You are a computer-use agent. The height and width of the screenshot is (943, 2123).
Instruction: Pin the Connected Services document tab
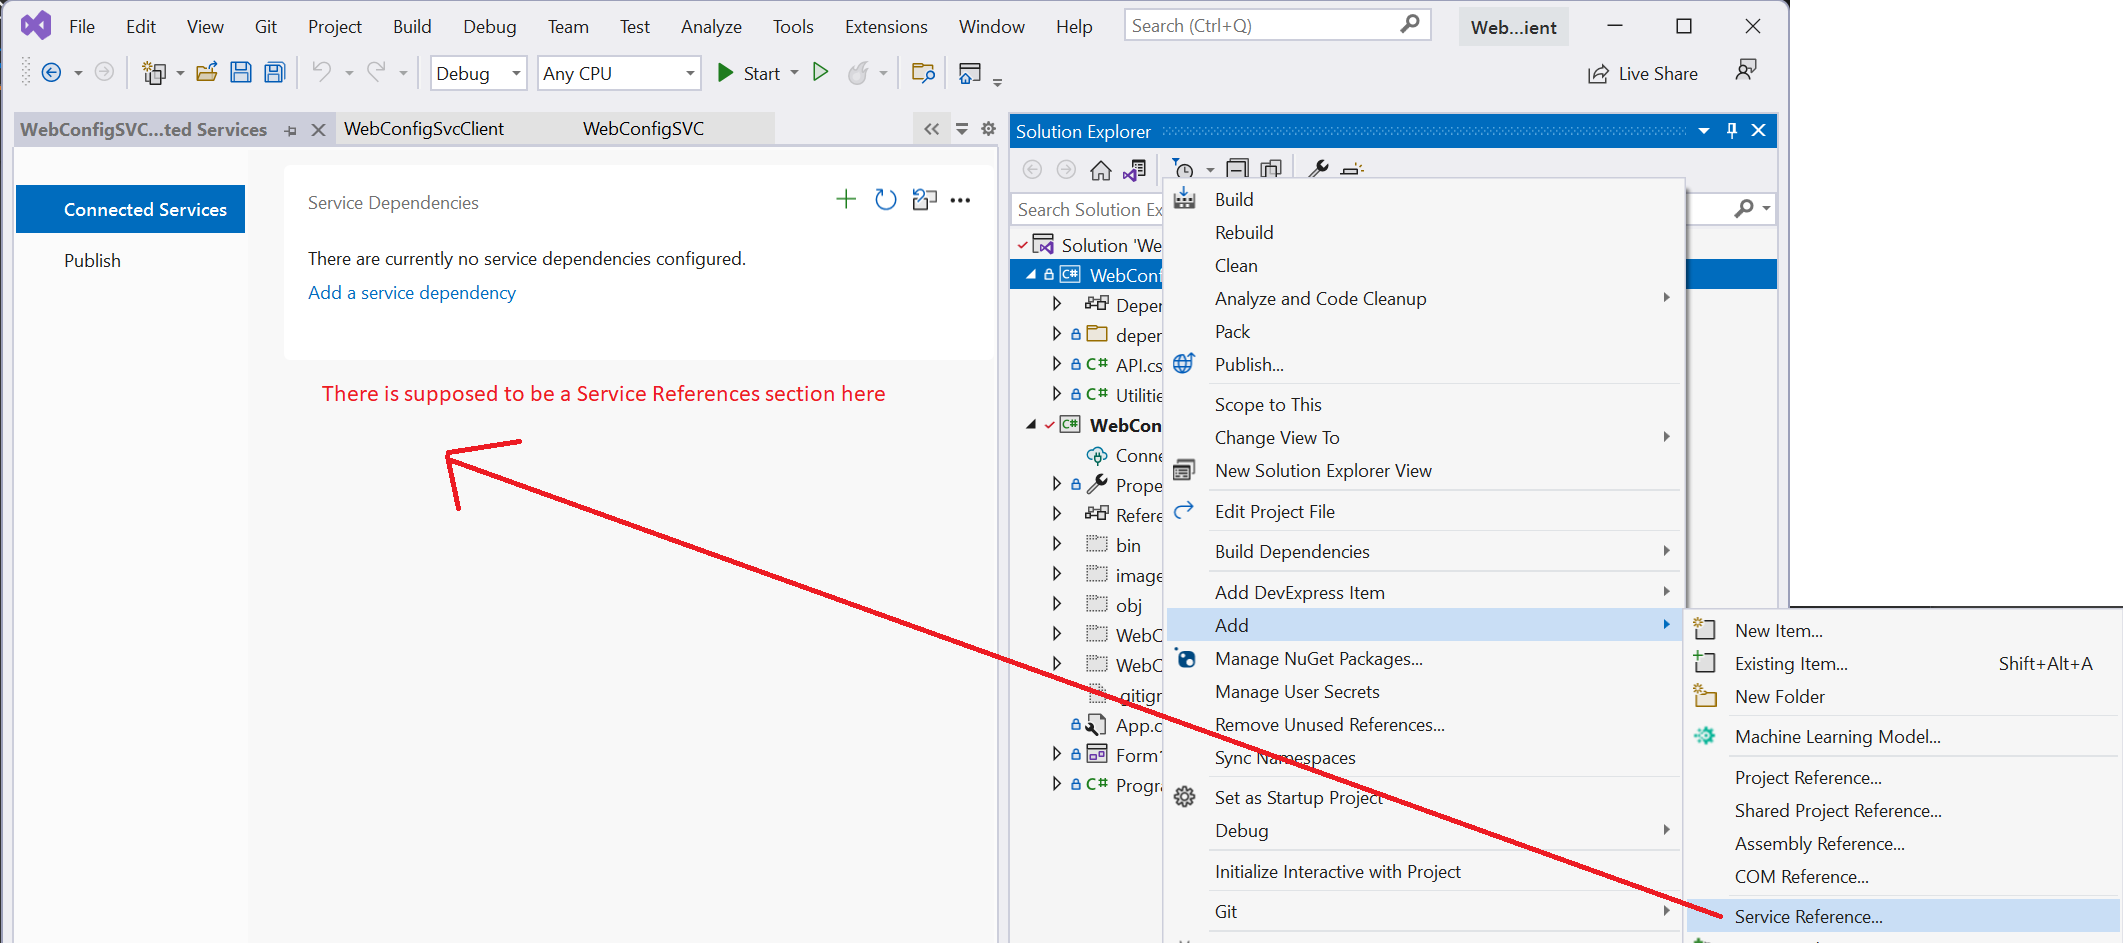pyautogui.click(x=291, y=130)
